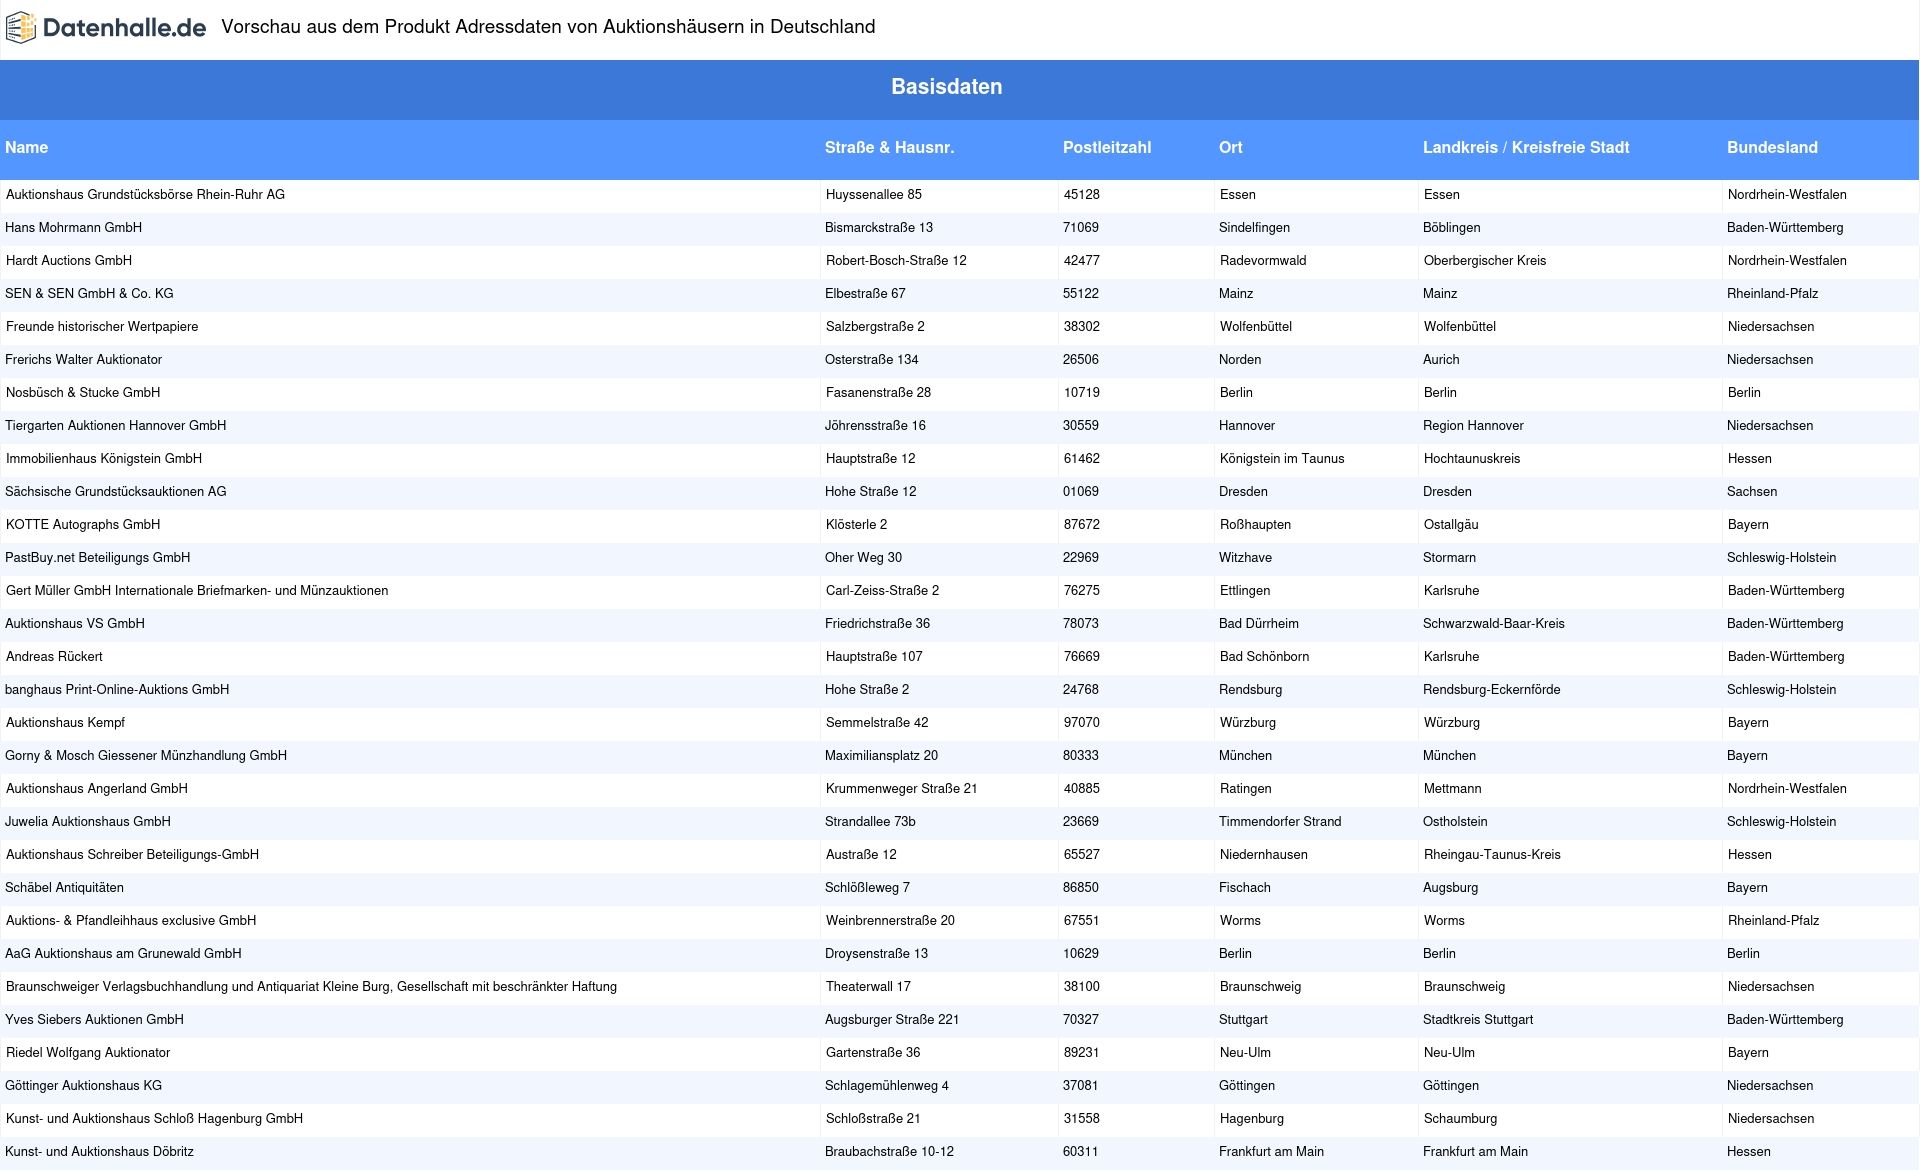Image resolution: width=1920 pixels, height=1170 pixels.
Task: Select the Timmendorfer Strand city cell
Action: pos(1279,822)
